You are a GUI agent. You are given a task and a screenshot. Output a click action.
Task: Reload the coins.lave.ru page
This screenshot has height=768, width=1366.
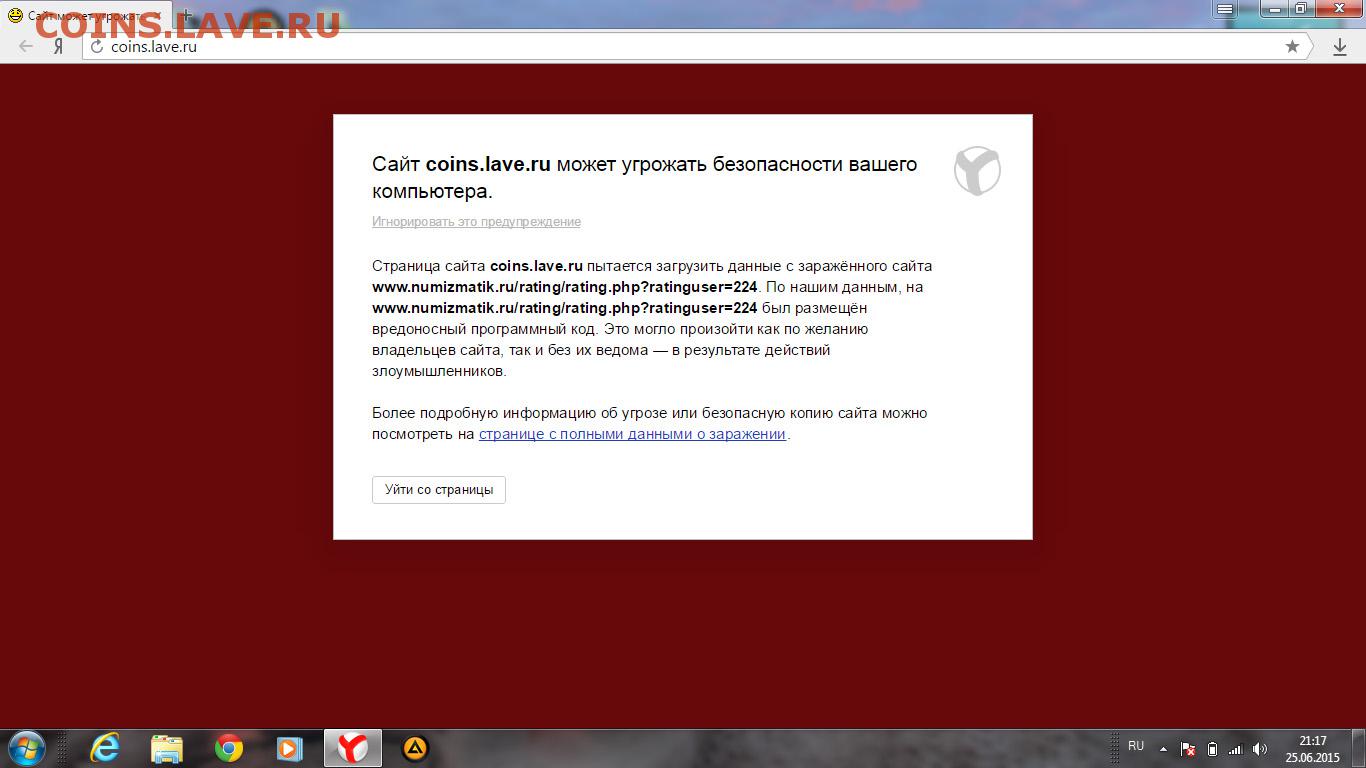97,47
